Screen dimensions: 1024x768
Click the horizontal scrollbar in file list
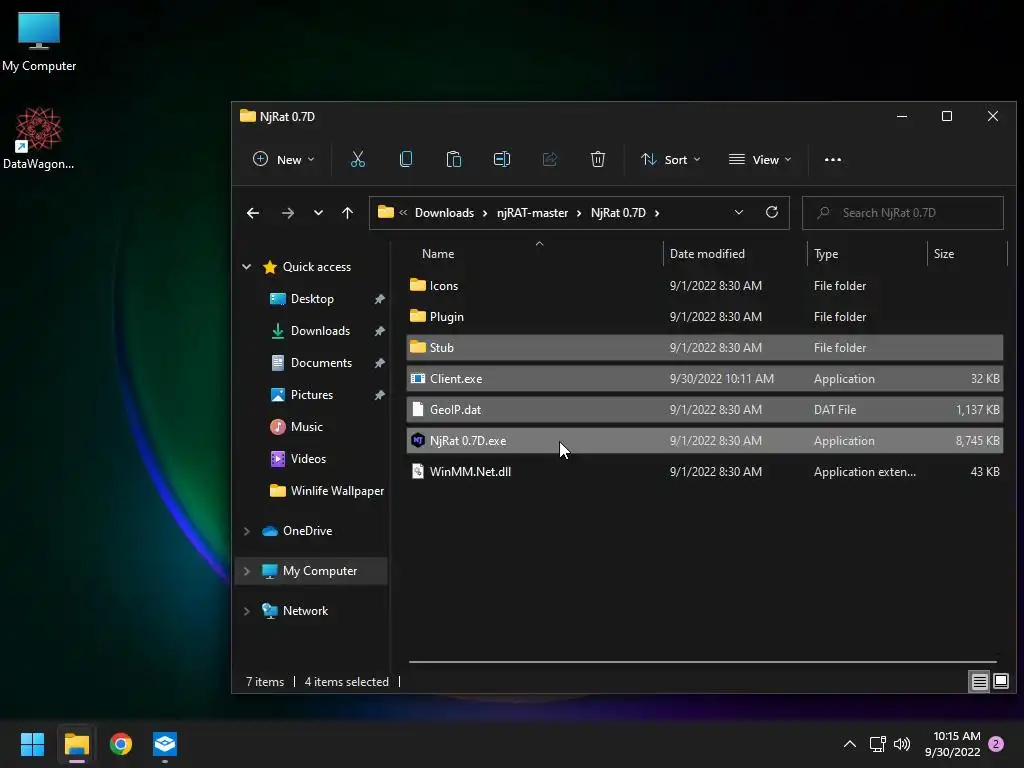703,662
